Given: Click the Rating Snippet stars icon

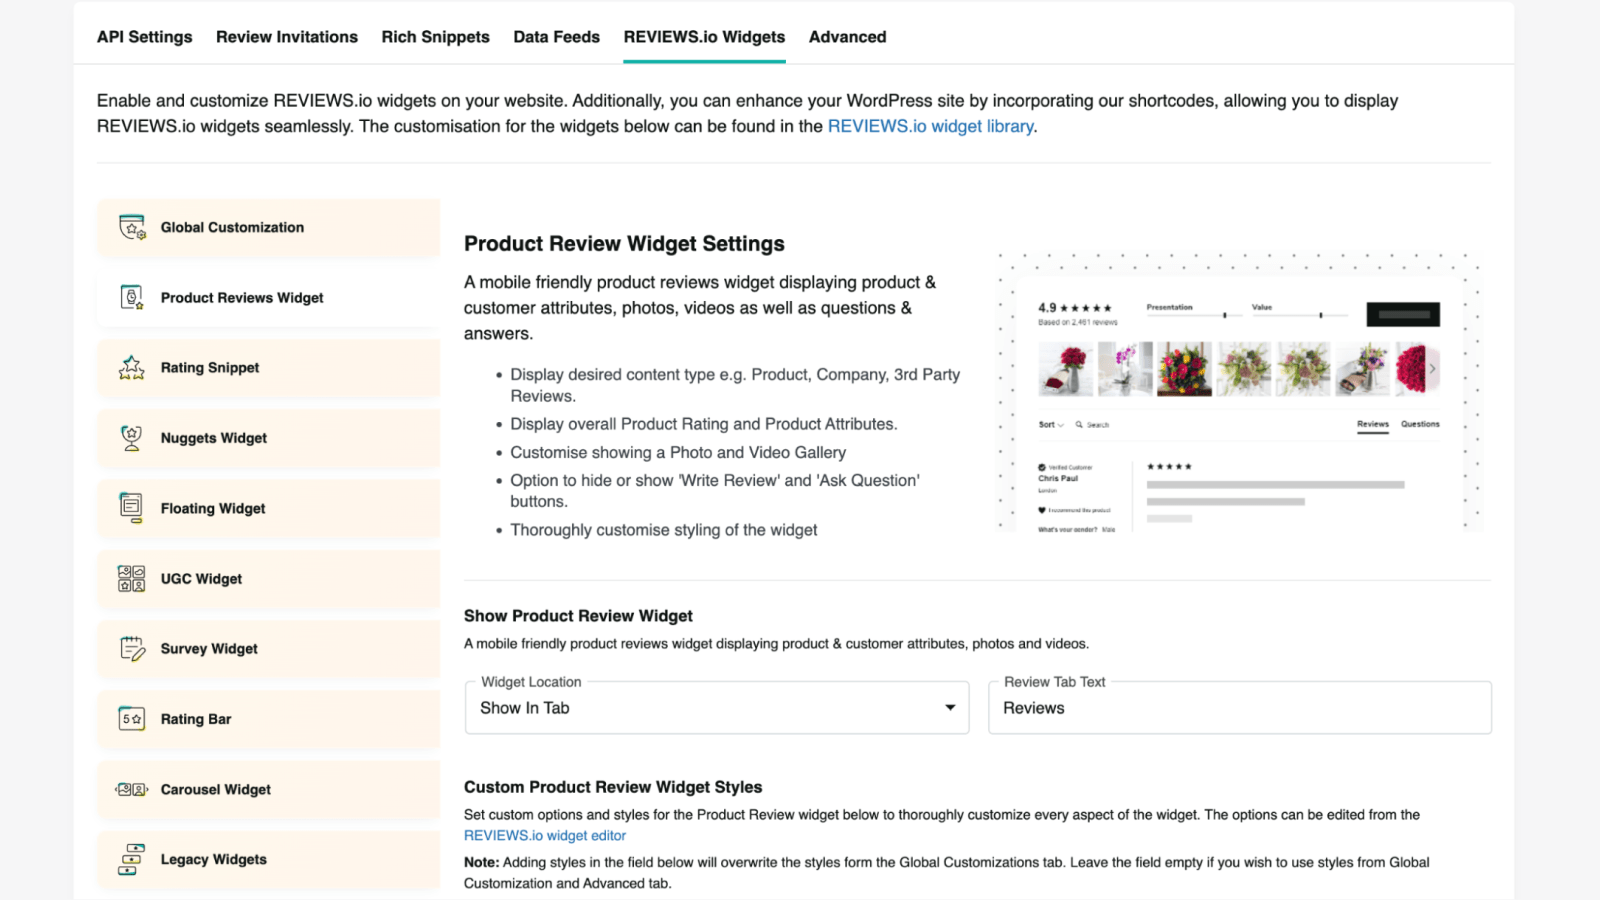Looking at the screenshot, I should point(132,368).
